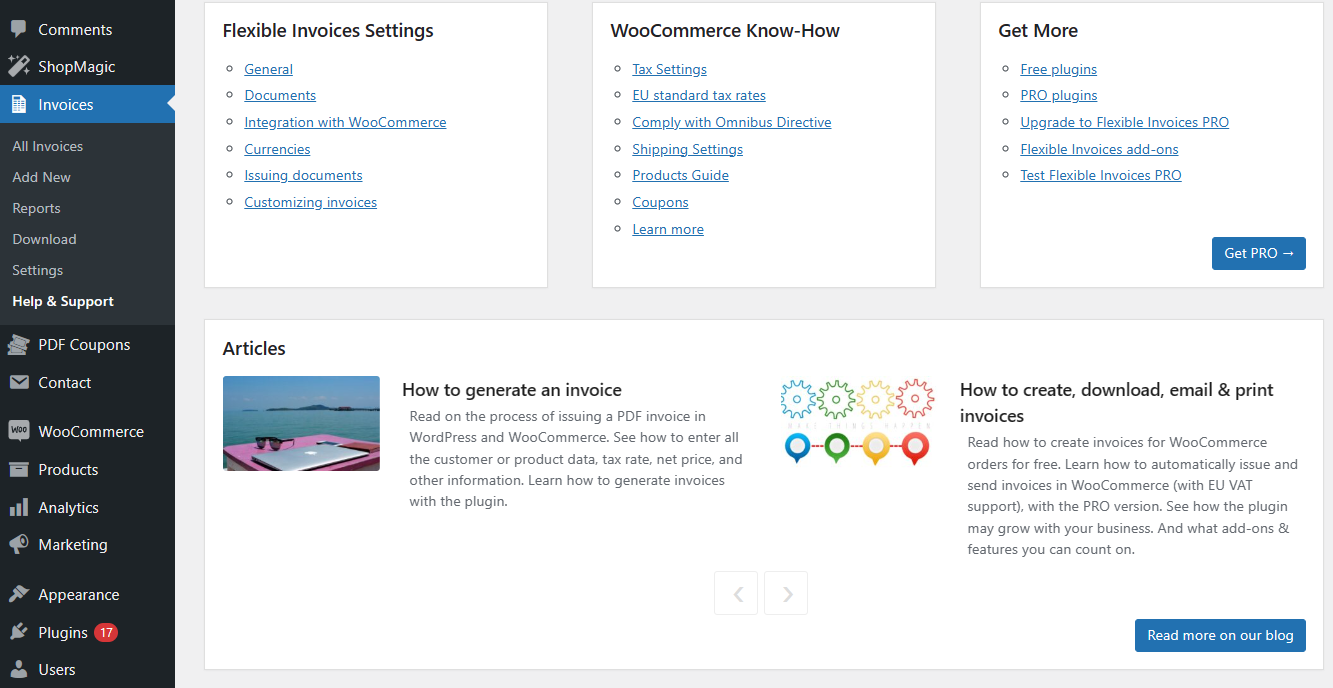The image size is (1333, 688).
Task: Show previous article with left chevron
Action: pos(736,594)
